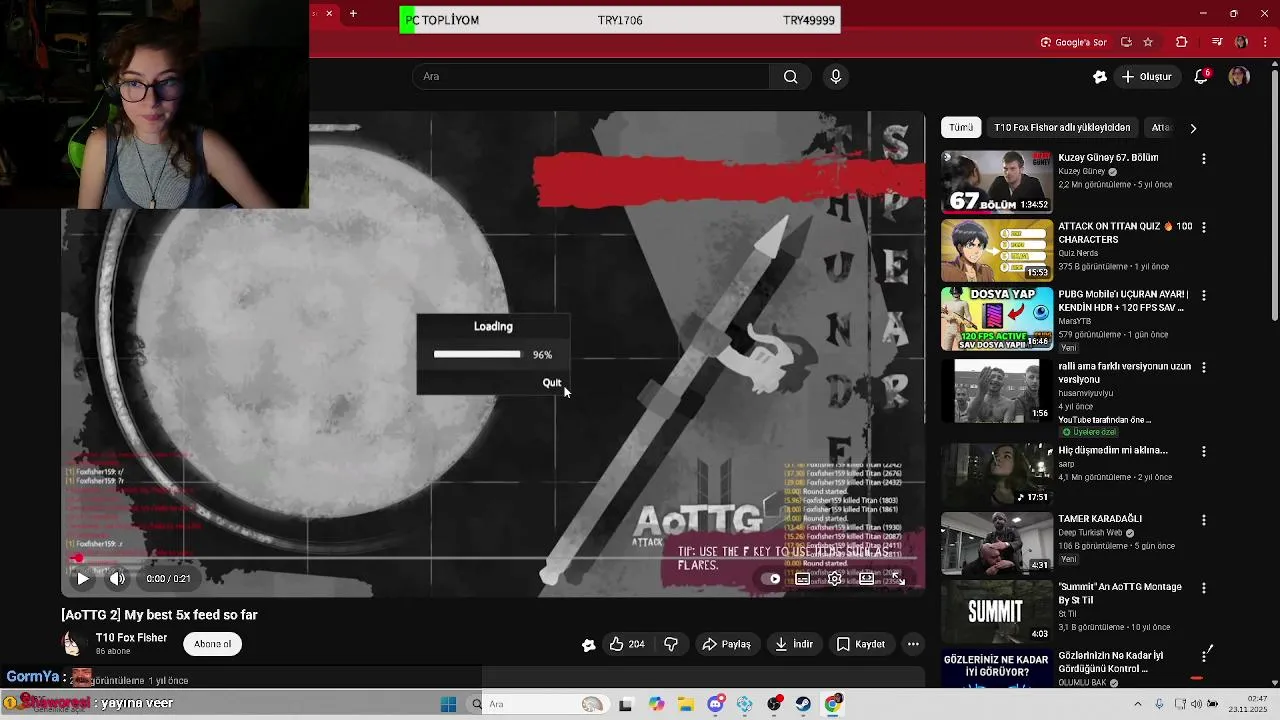1280x720 pixels.
Task: Open Kuzey Güney 67. Bölüm thumbnail
Action: pos(997,182)
